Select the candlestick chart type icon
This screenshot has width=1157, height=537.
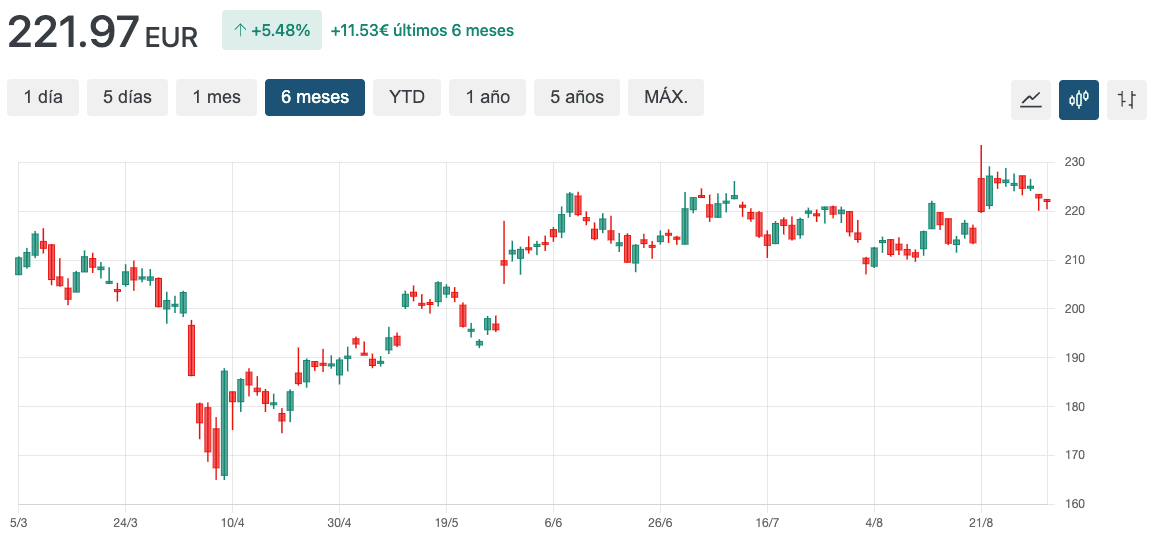(1079, 99)
